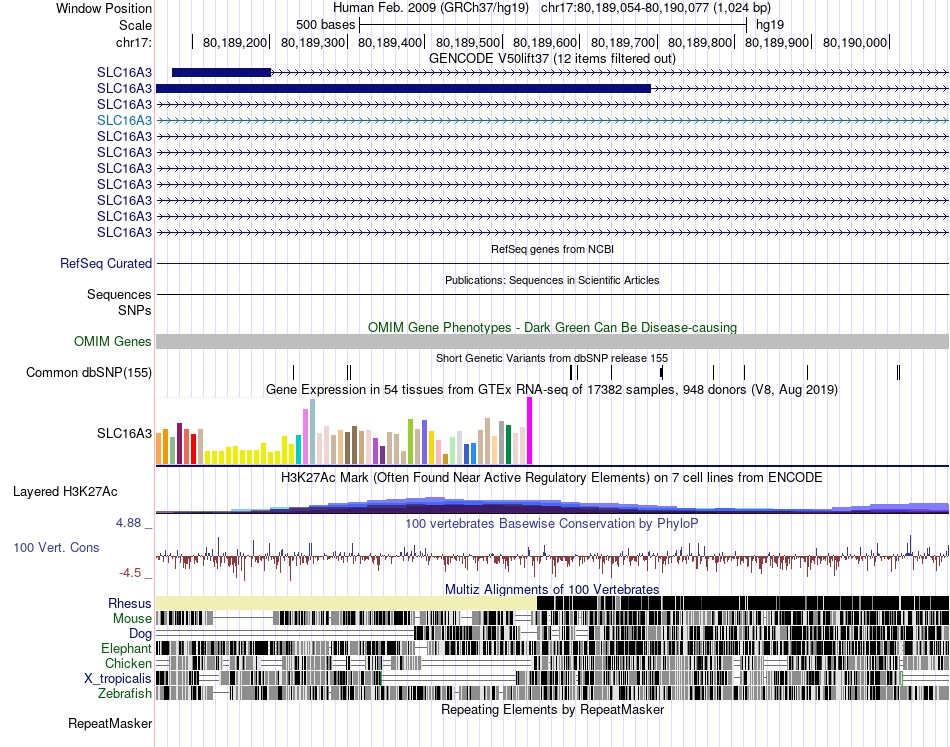950x747 pixels.
Task: Click the Layered H3K27Ac label
Action: tap(65, 491)
